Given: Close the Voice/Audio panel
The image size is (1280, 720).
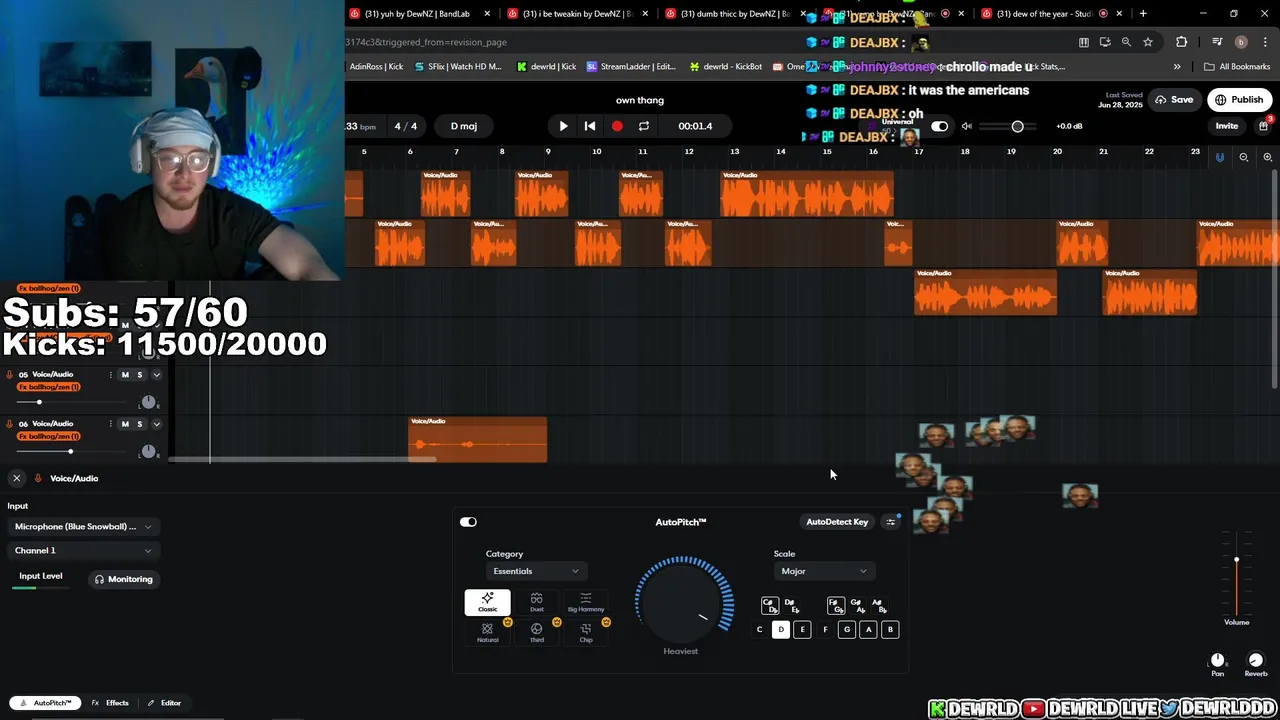Looking at the screenshot, I should pyautogui.click(x=17, y=478).
